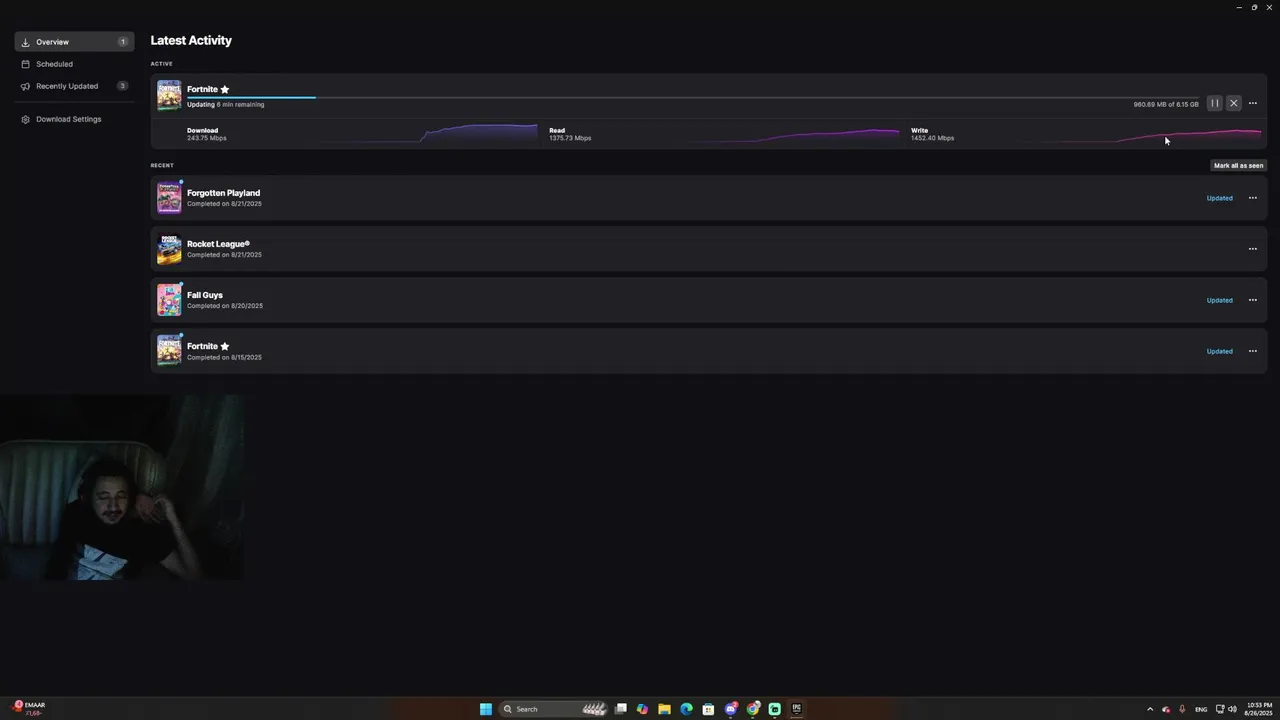Open the clock showing 10:53 PM
The width and height of the screenshot is (1280, 720).
point(1259,709)
